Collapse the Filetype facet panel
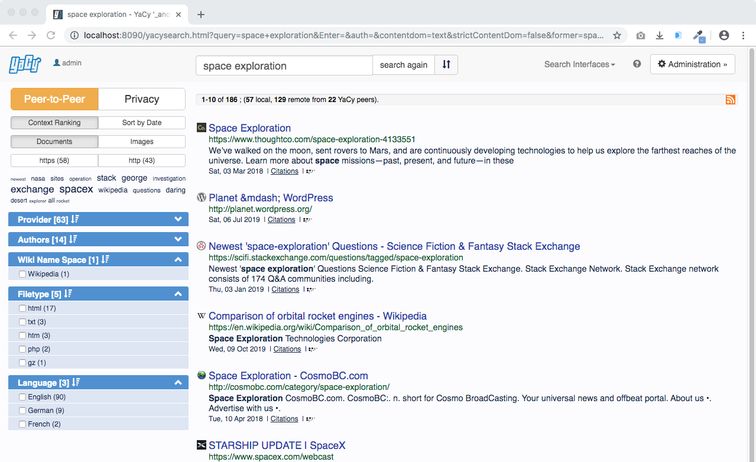Screen dimensions: 756x462 click(178, 294)
